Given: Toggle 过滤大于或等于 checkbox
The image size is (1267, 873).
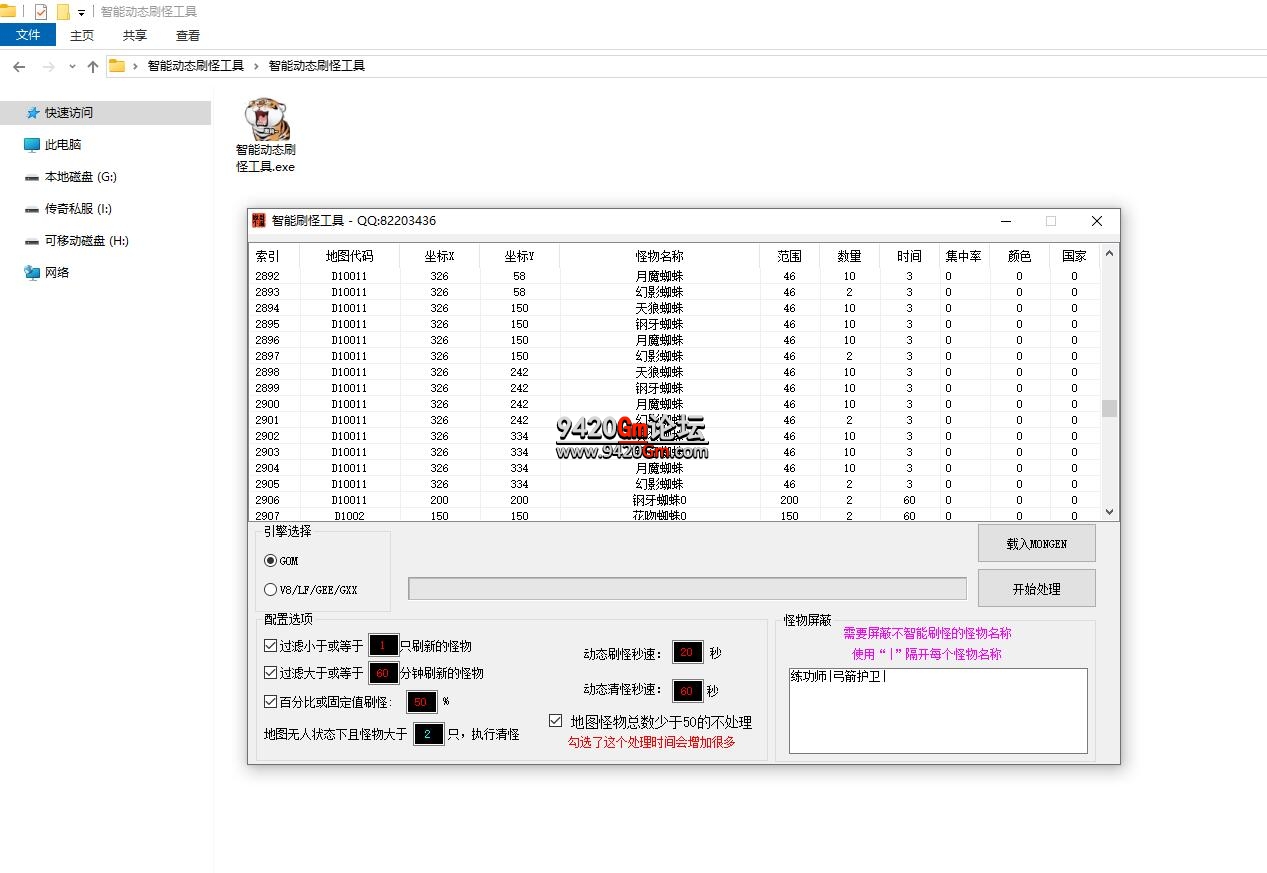Looking at the screenshot, I should click(271, 673).
